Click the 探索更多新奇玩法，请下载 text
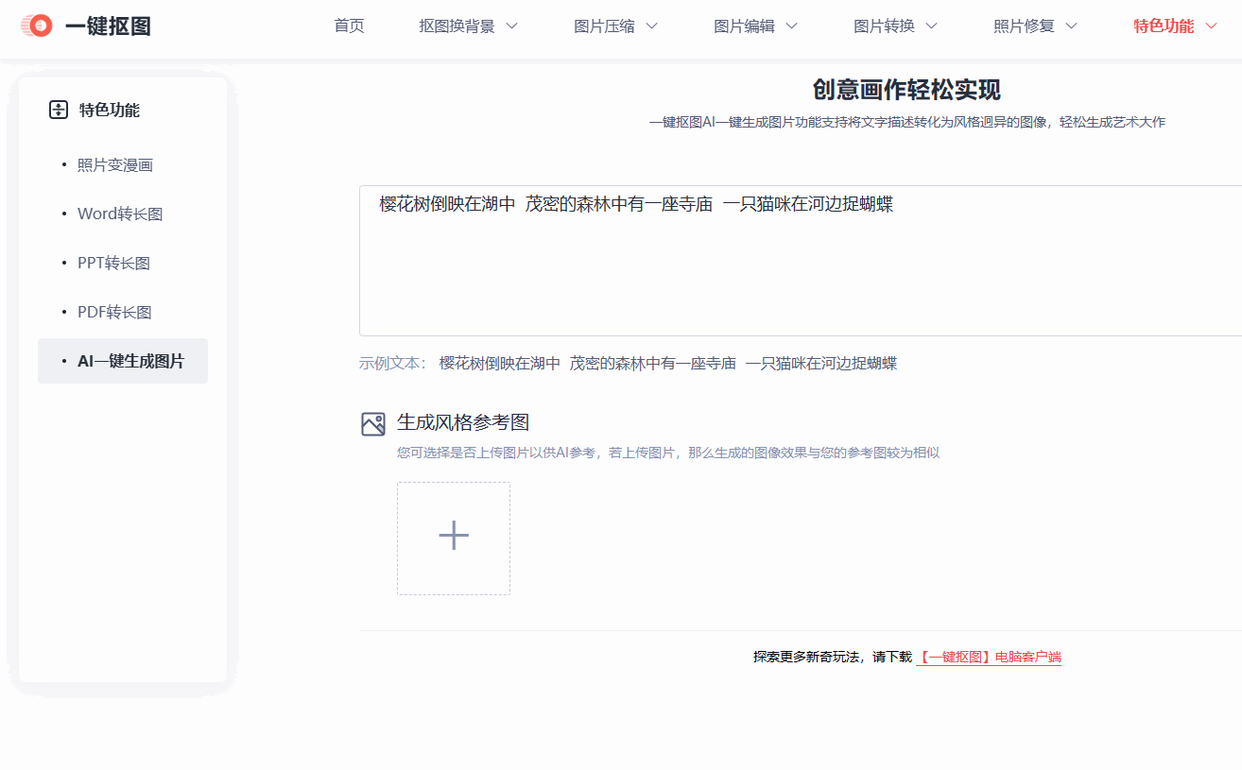This screenshot has width=1242, height=770. click(x=833, y=657)
